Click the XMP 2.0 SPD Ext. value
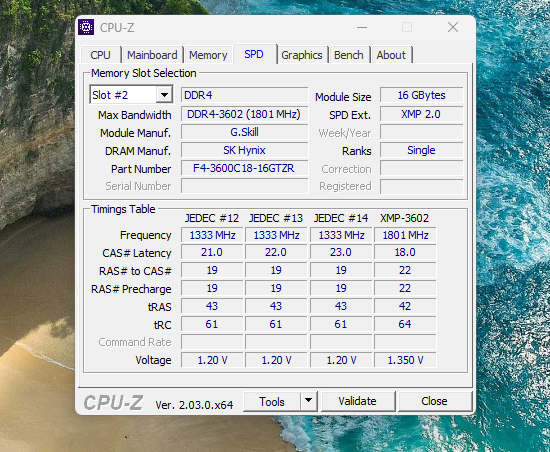 point(421,114)
